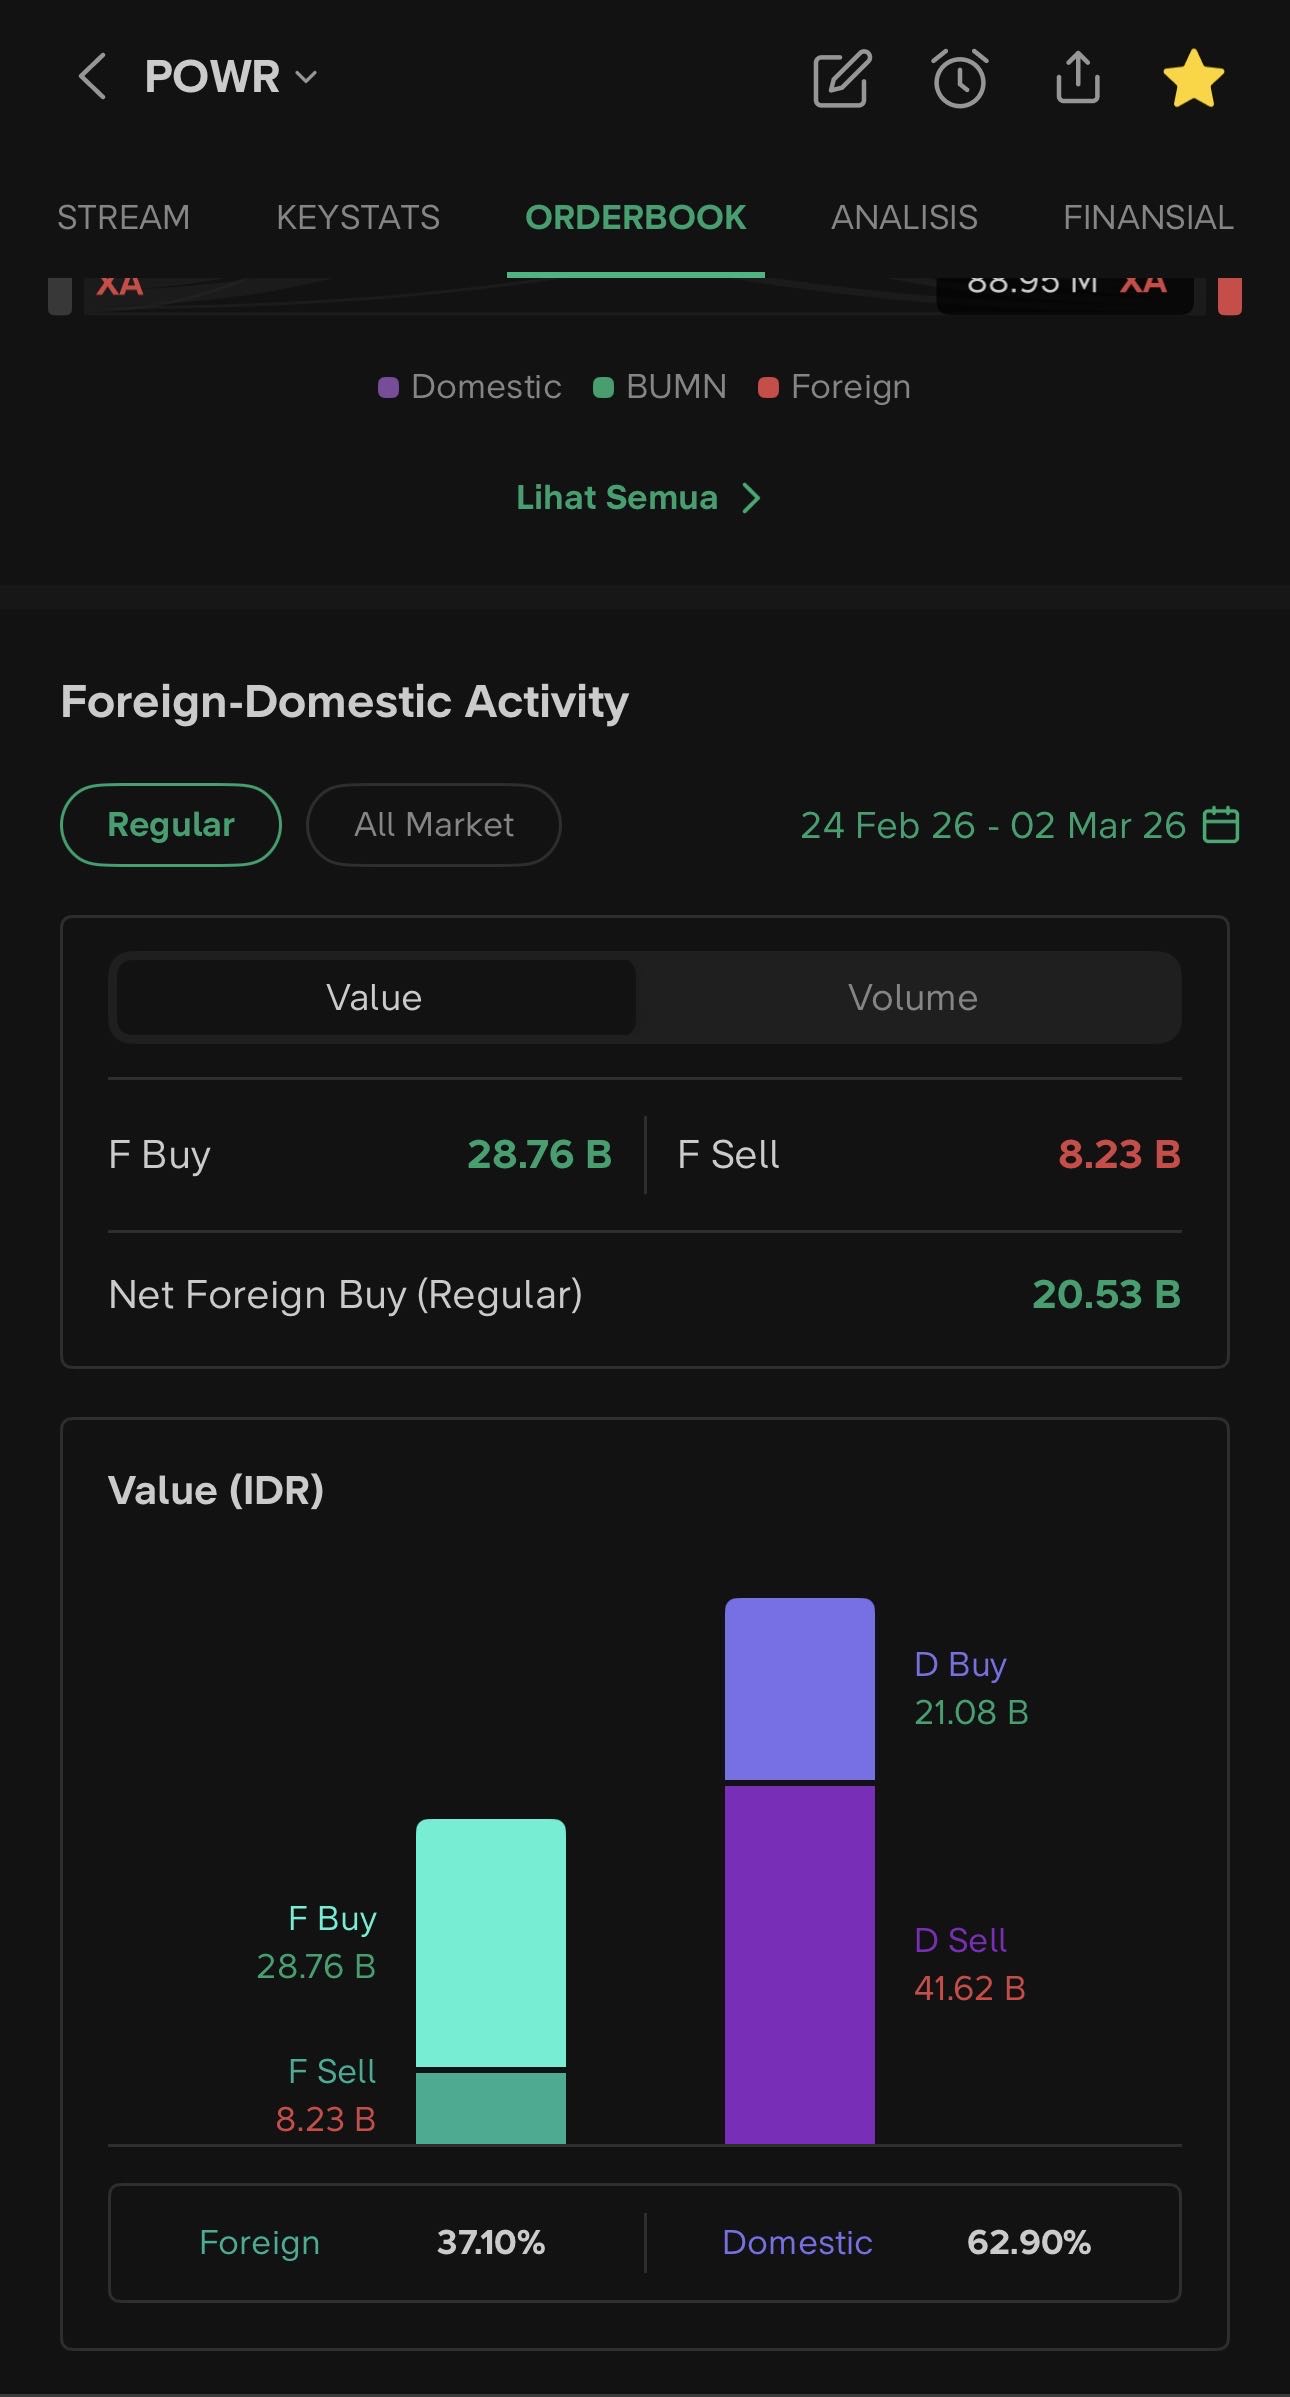Screen dimensions: 1290x2397
Task: Switch to the Volume view
Action: click(x=912, y=998)
